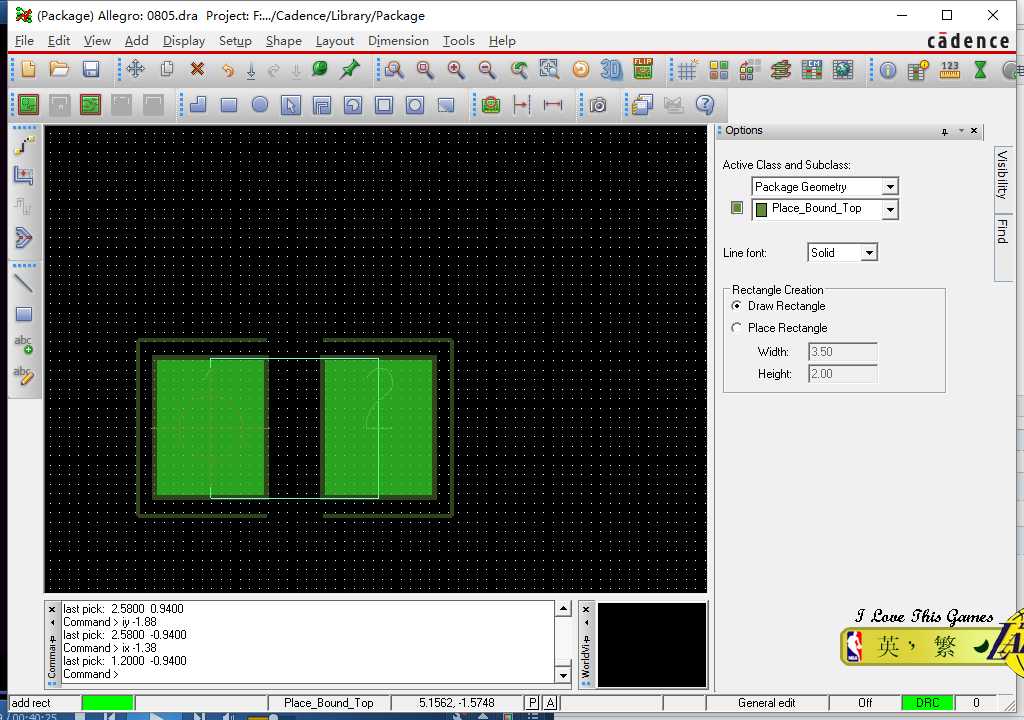Click the Place_Bound_Top green color swatch

[x=761, y=210]
